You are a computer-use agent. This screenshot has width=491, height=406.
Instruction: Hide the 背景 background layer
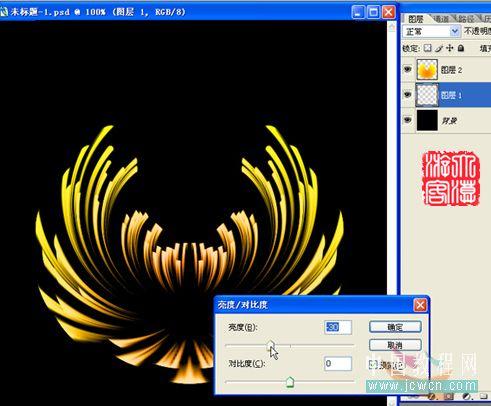[x=408, y=120]
